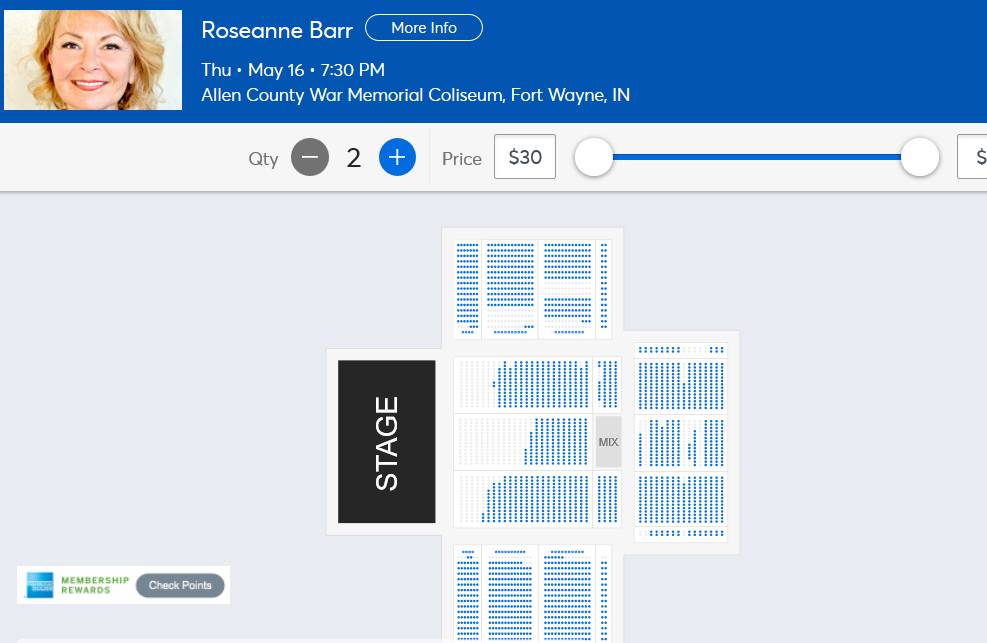Click the Allen County War Memorial Coliseum venue text
The width and height of the screenshot is (987, 643).
[415, 96]
